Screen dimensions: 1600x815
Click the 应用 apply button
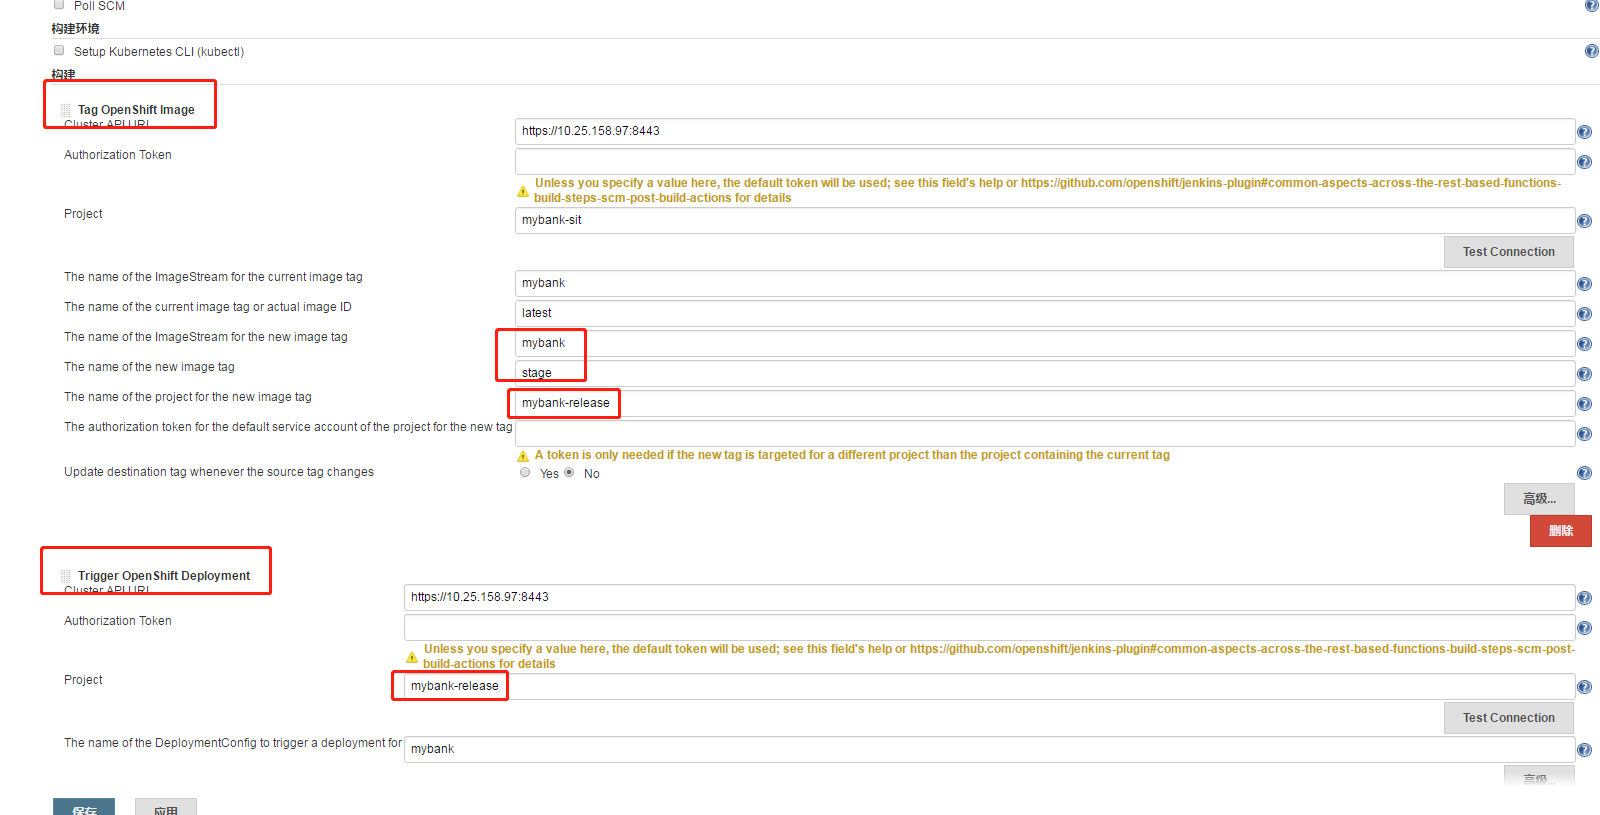pos(166,808)
